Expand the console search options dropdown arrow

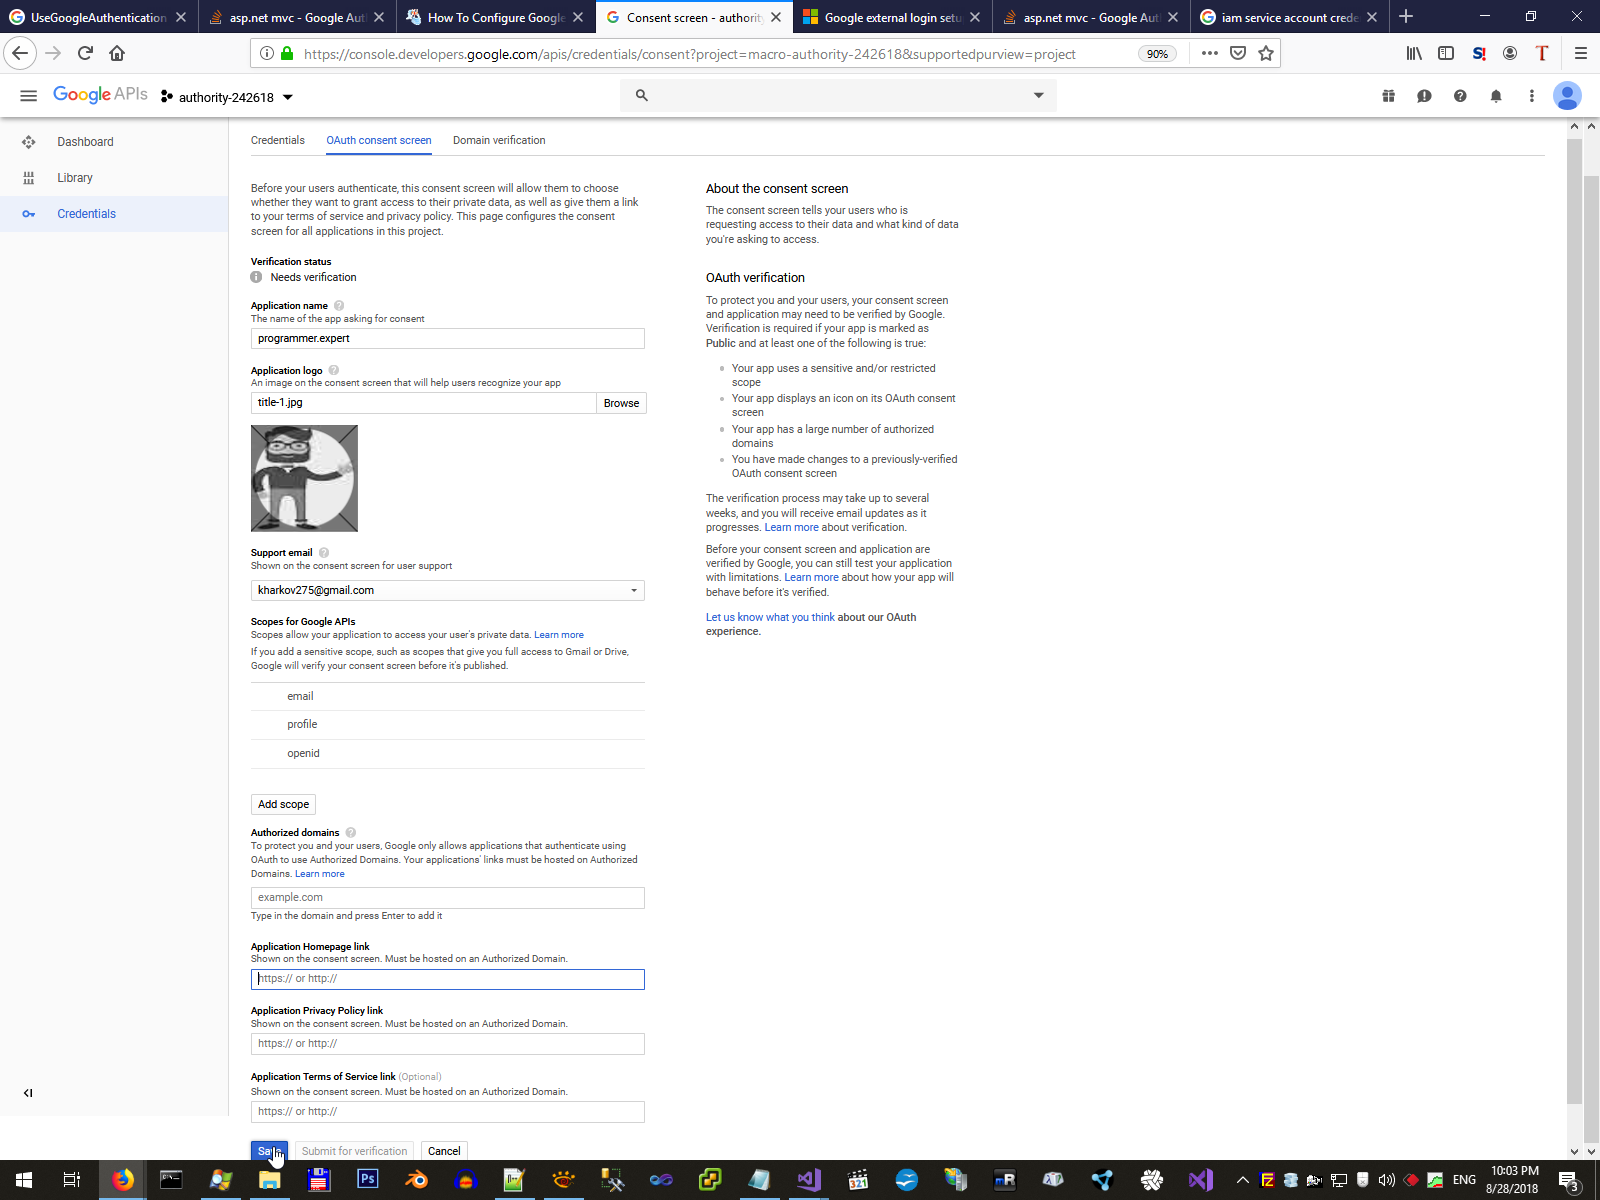pos(1039,96)
